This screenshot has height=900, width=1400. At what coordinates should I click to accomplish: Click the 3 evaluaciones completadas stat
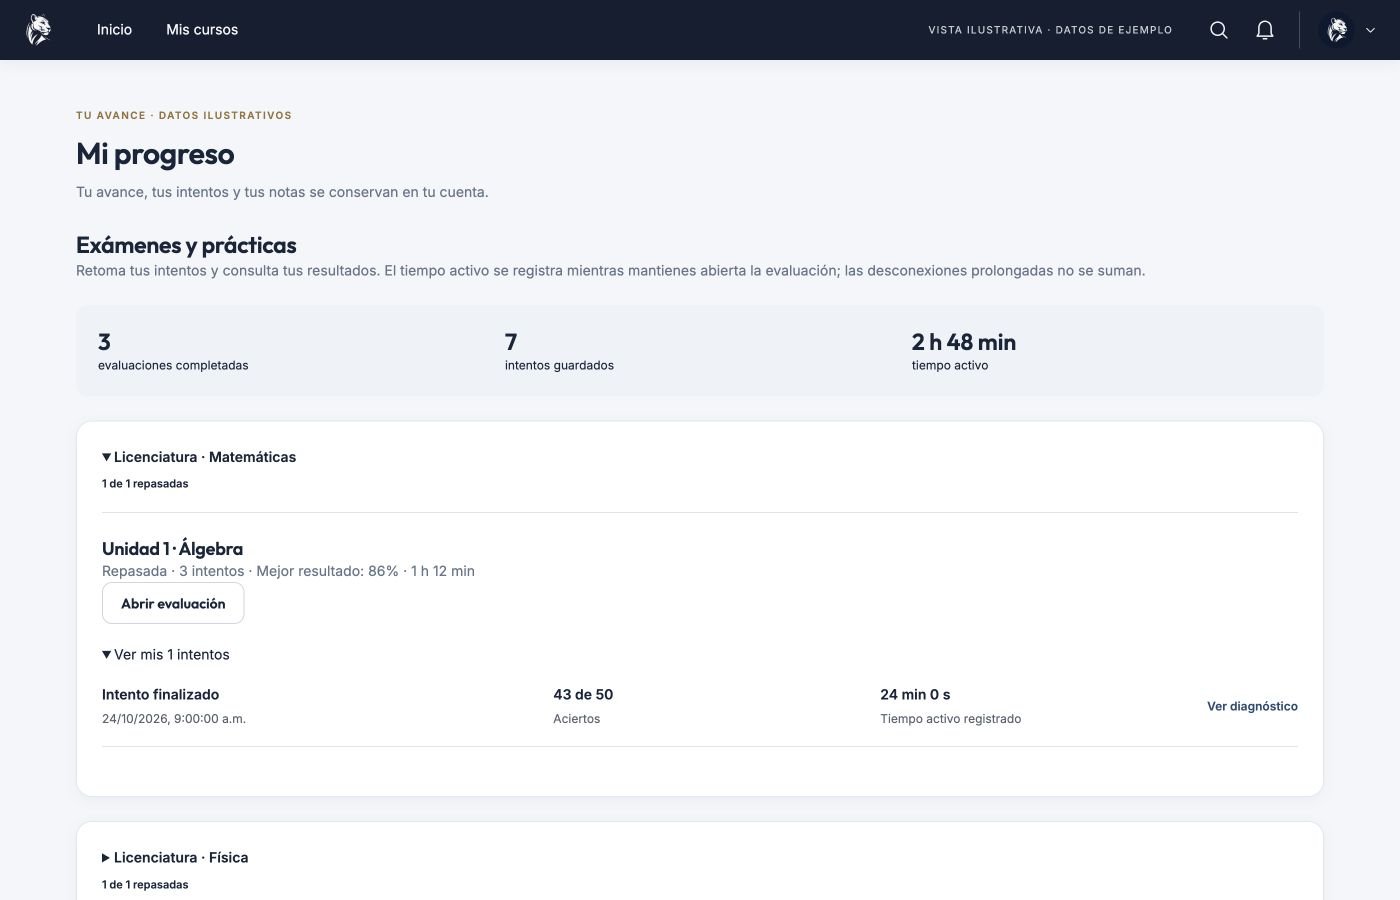tap(173, 351)
